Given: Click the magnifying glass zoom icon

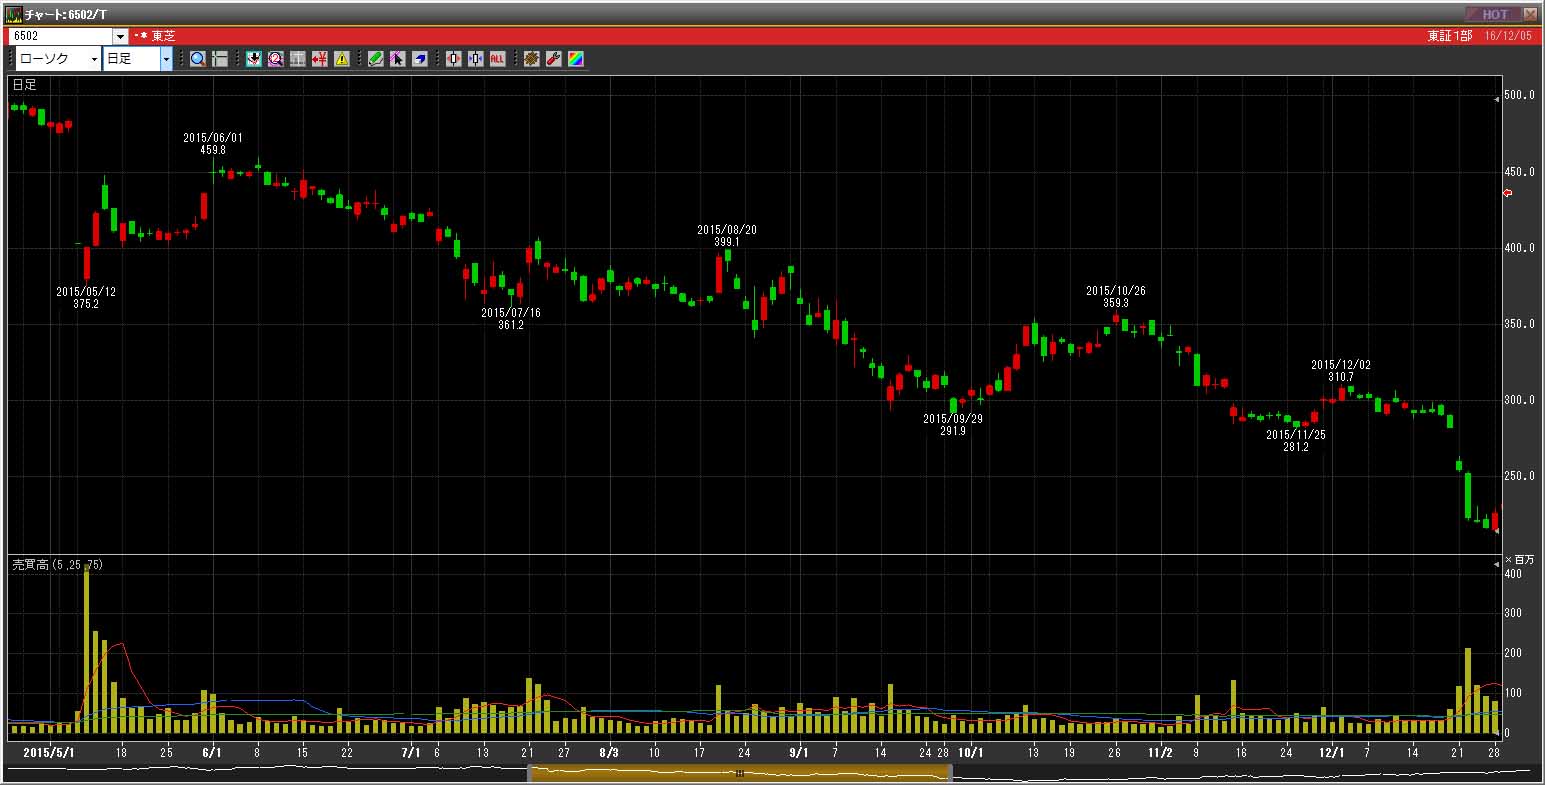Looking at the screenshot, I should 198,59.
